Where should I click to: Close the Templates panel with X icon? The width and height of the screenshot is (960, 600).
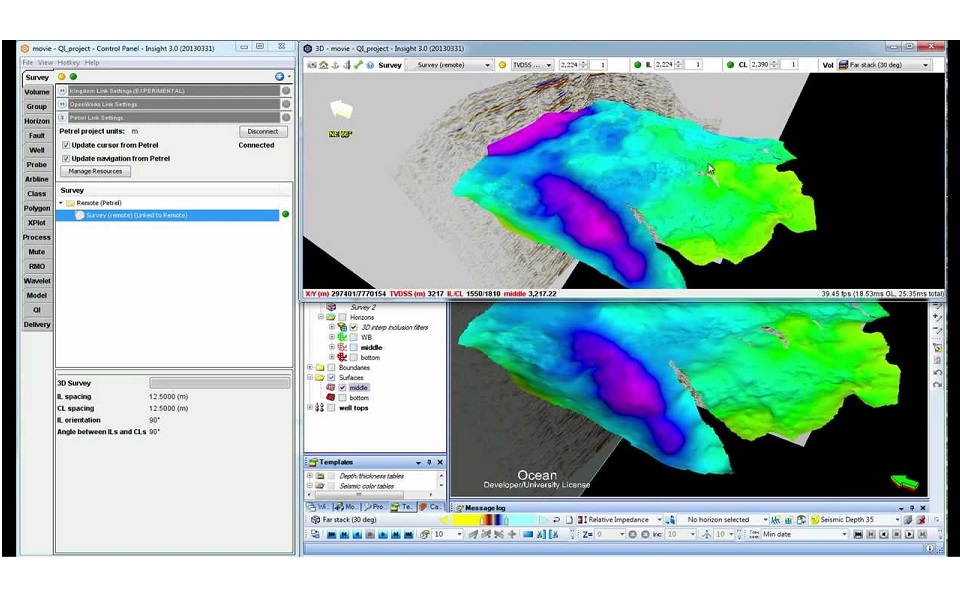click(441, 462)
